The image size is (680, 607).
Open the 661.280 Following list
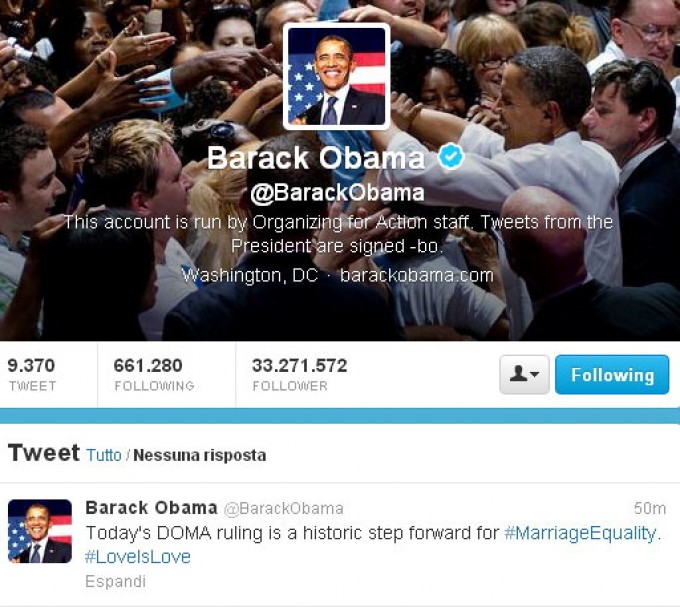[154, 374]
